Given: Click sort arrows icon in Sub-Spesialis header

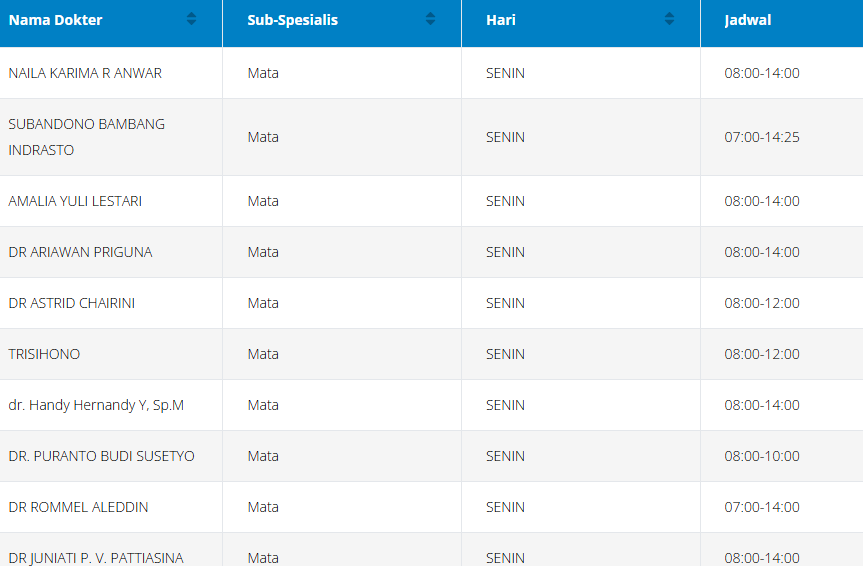Looking at the screenshot, I should 430,19.
